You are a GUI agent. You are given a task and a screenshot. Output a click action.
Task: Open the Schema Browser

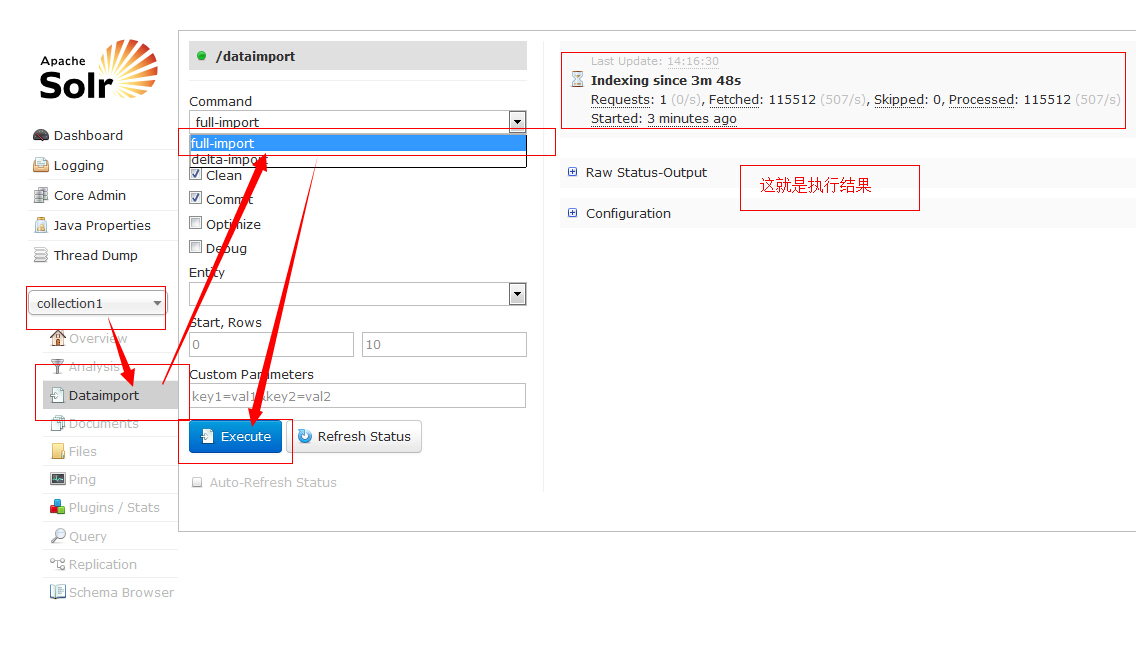tap(121, 592)
